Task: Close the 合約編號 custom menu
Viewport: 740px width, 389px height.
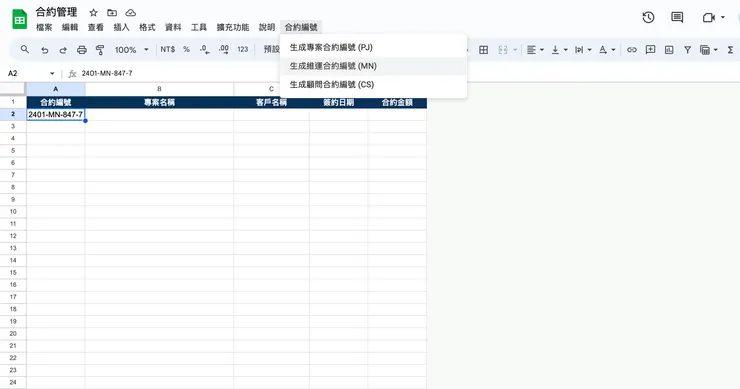Action: (x=301, y=27)
